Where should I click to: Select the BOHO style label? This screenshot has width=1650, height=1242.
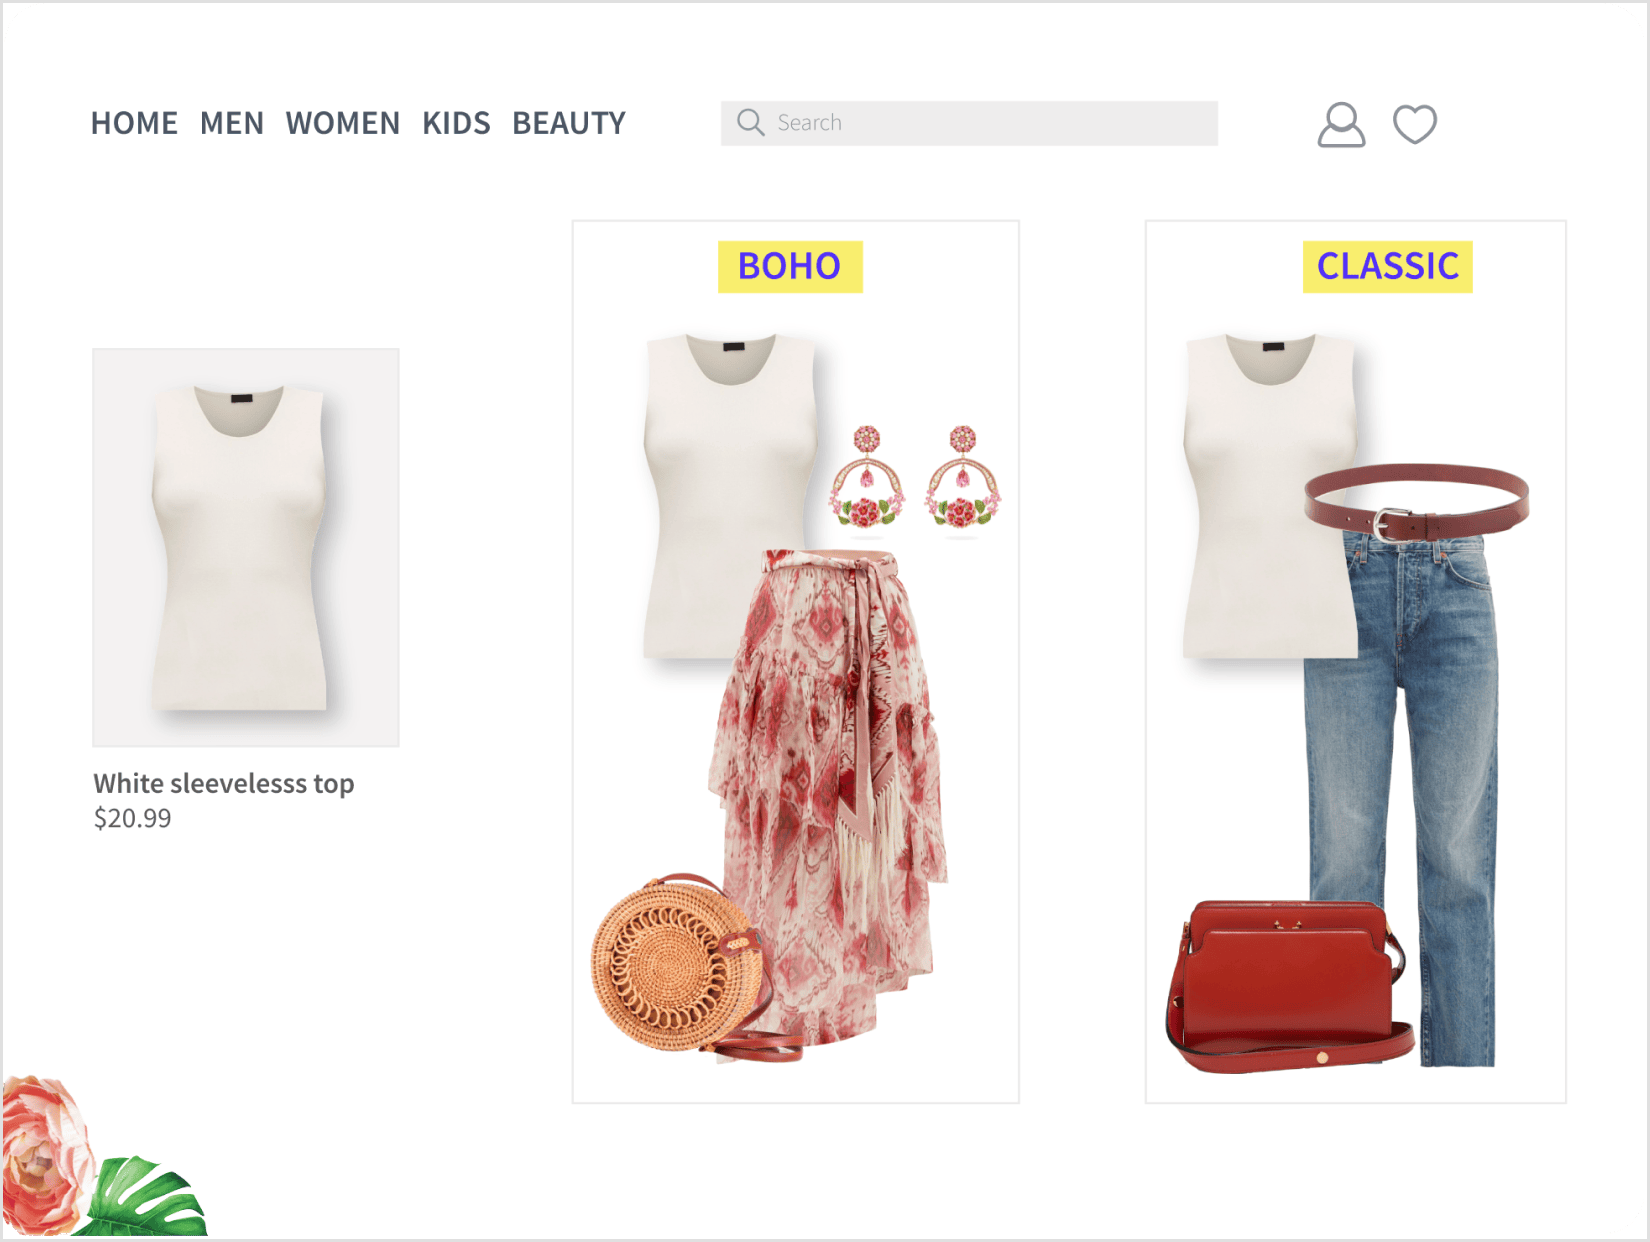click(x=790, y=266)
